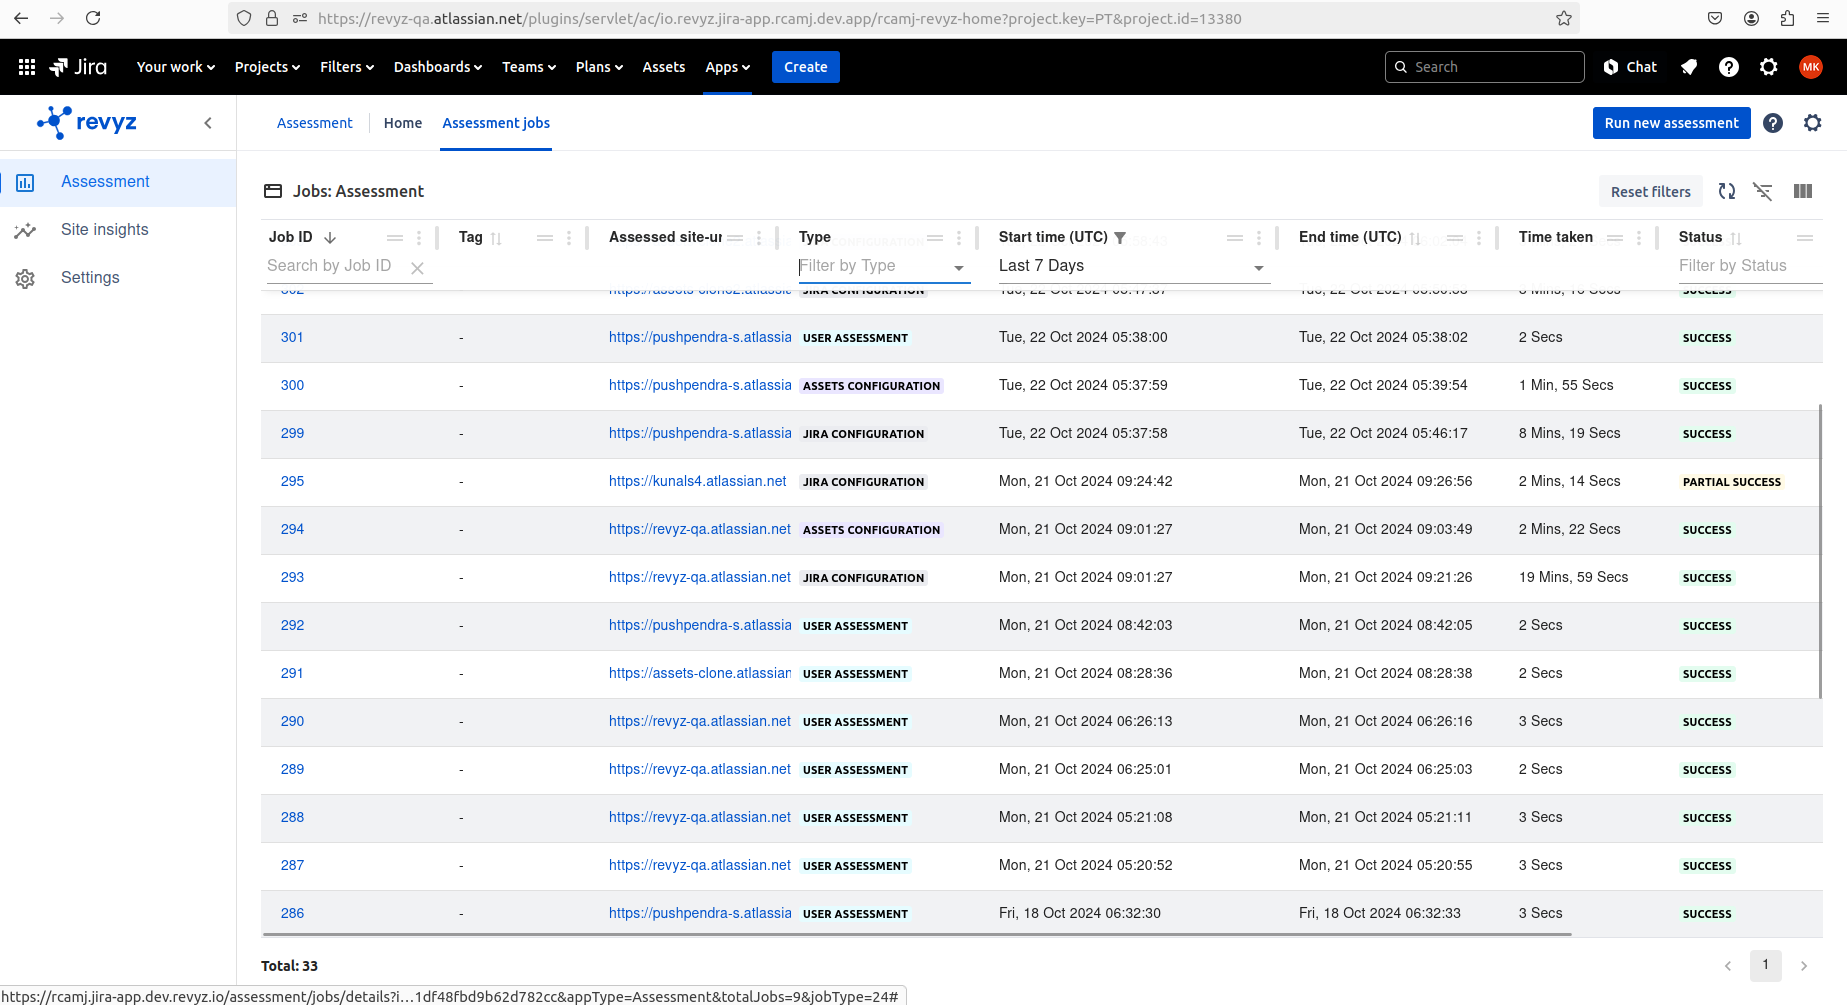Screen dimensions: 1847x1005
Task: Select Assessment in the sidebar
Action: (118, 182)
